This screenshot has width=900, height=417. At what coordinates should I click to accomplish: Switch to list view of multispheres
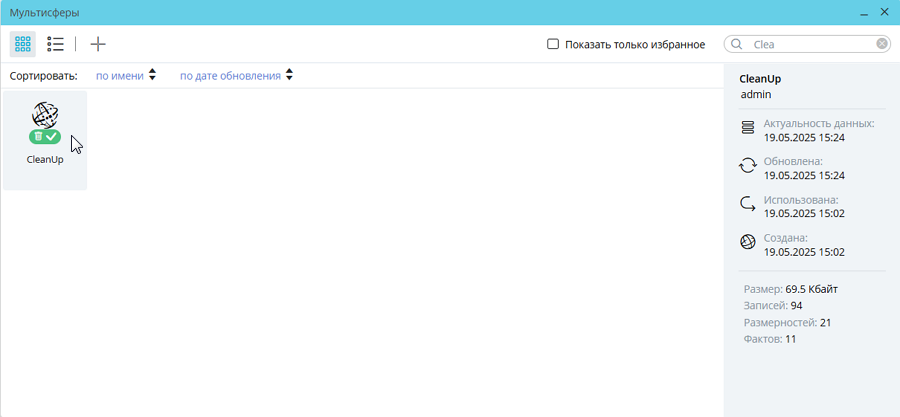(56, 44)
